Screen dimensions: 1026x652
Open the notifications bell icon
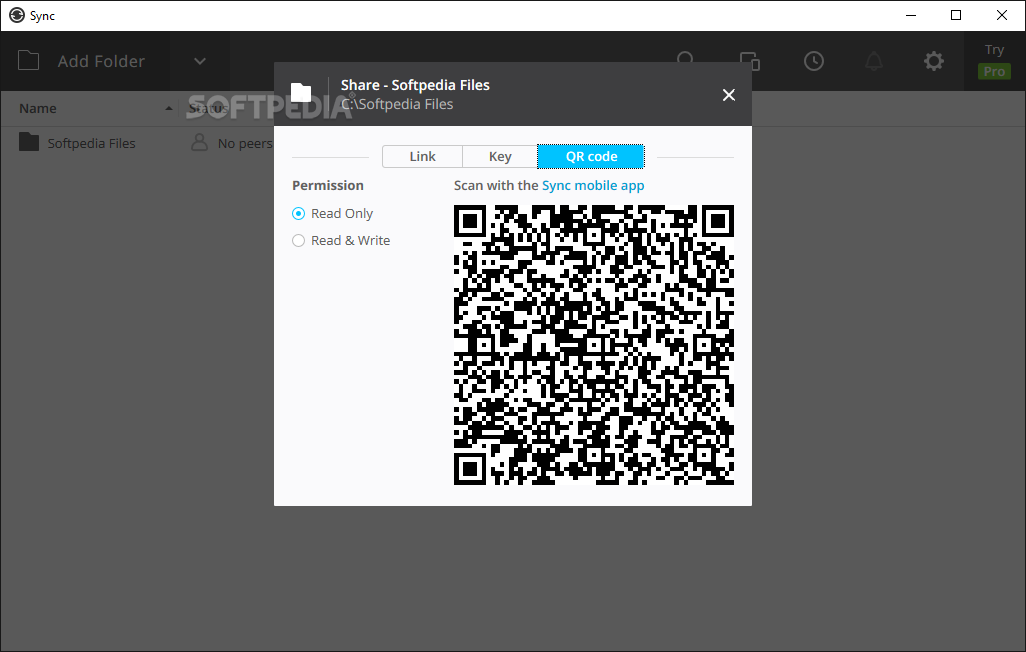(874, 61)
